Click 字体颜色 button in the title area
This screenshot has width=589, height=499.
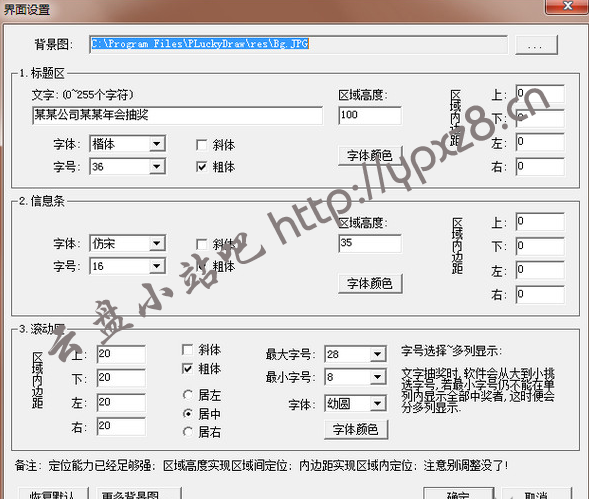tap(370, 155)
